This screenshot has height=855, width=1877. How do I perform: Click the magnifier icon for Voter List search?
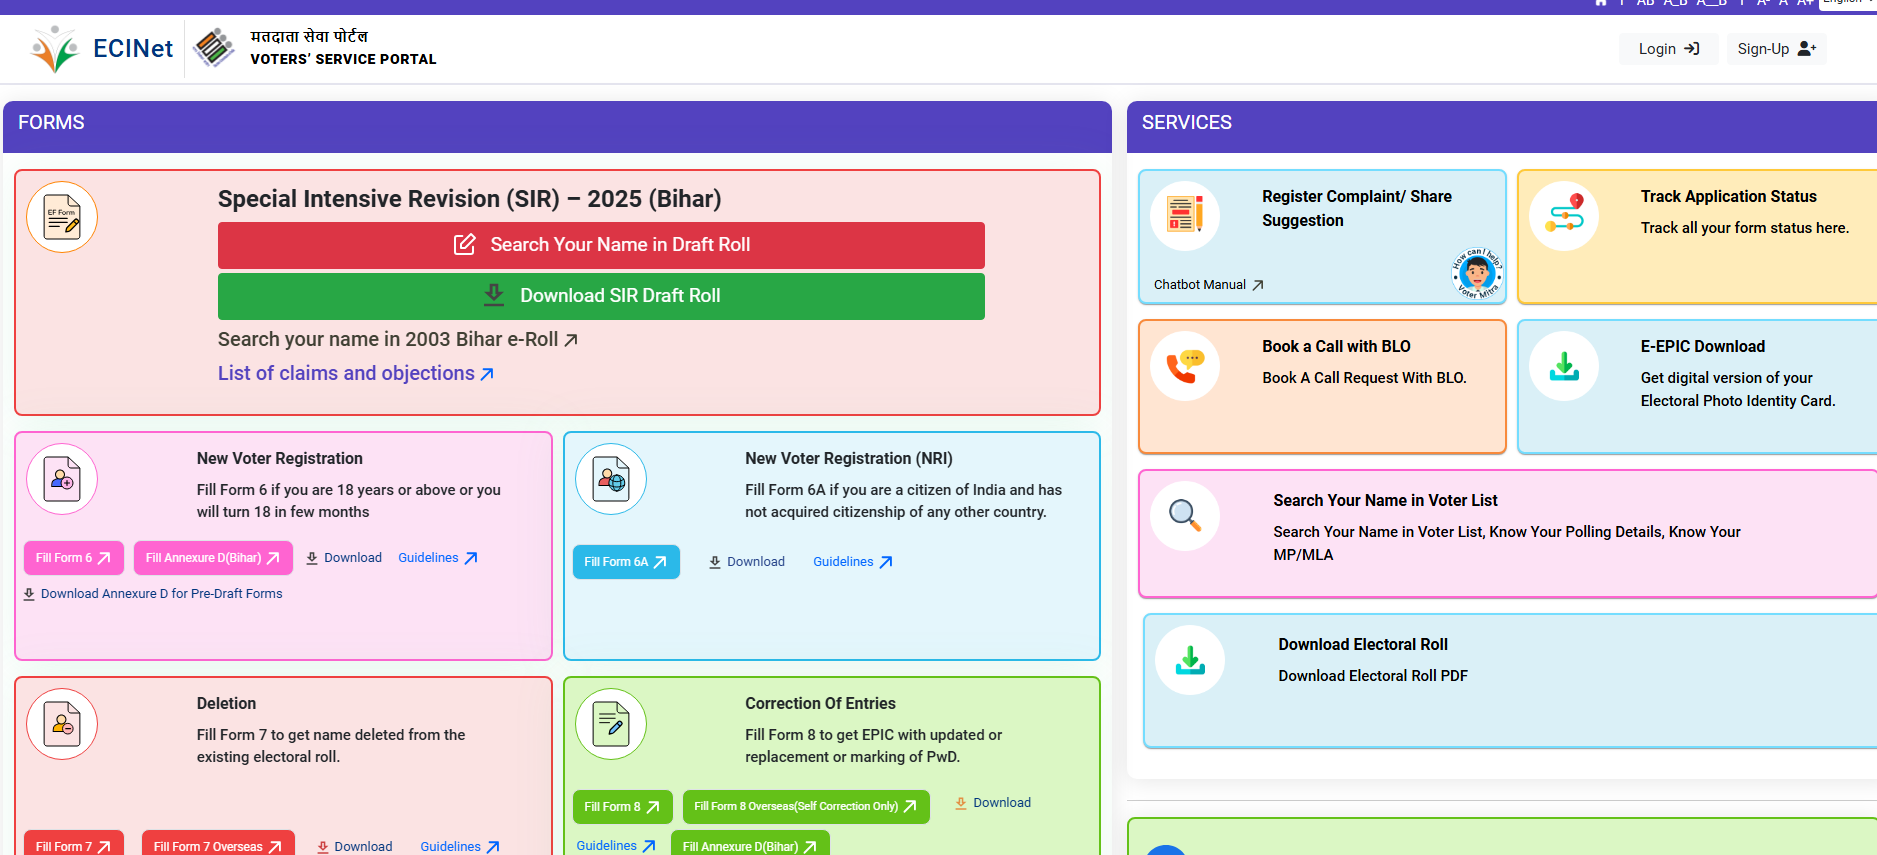click(1185, 516)
